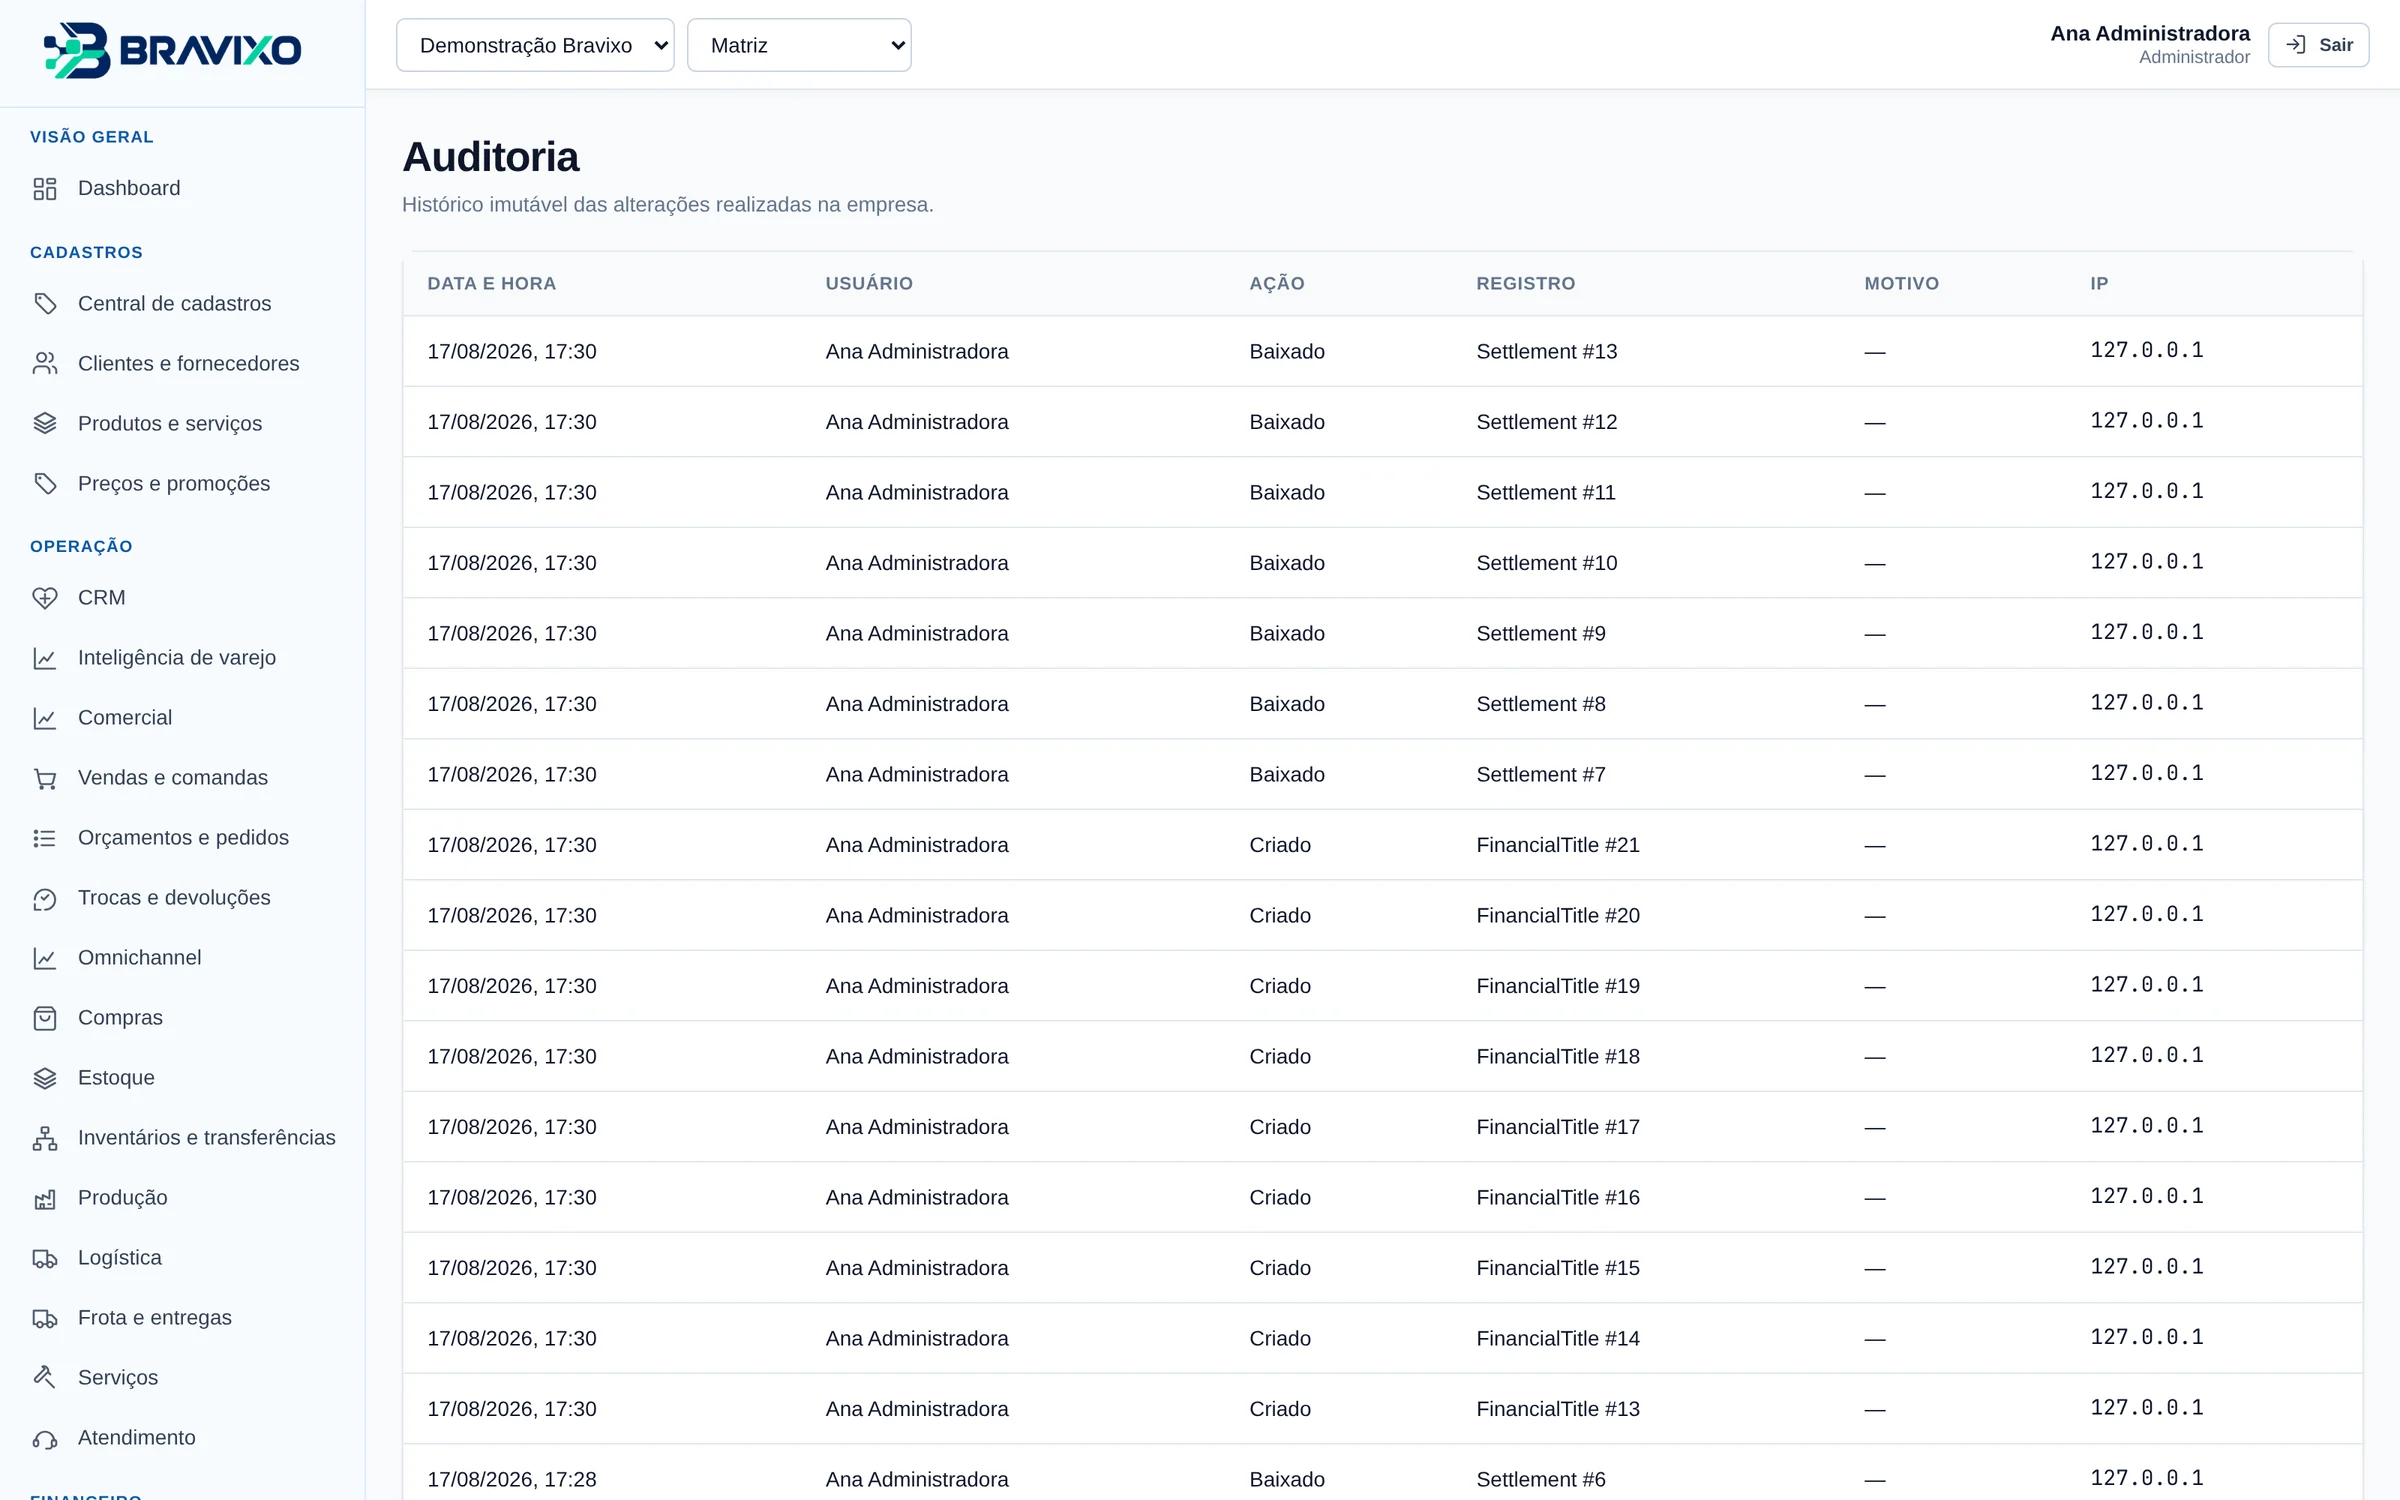
Task: Click the Sair text label
Action: [x=2336, y=45]
